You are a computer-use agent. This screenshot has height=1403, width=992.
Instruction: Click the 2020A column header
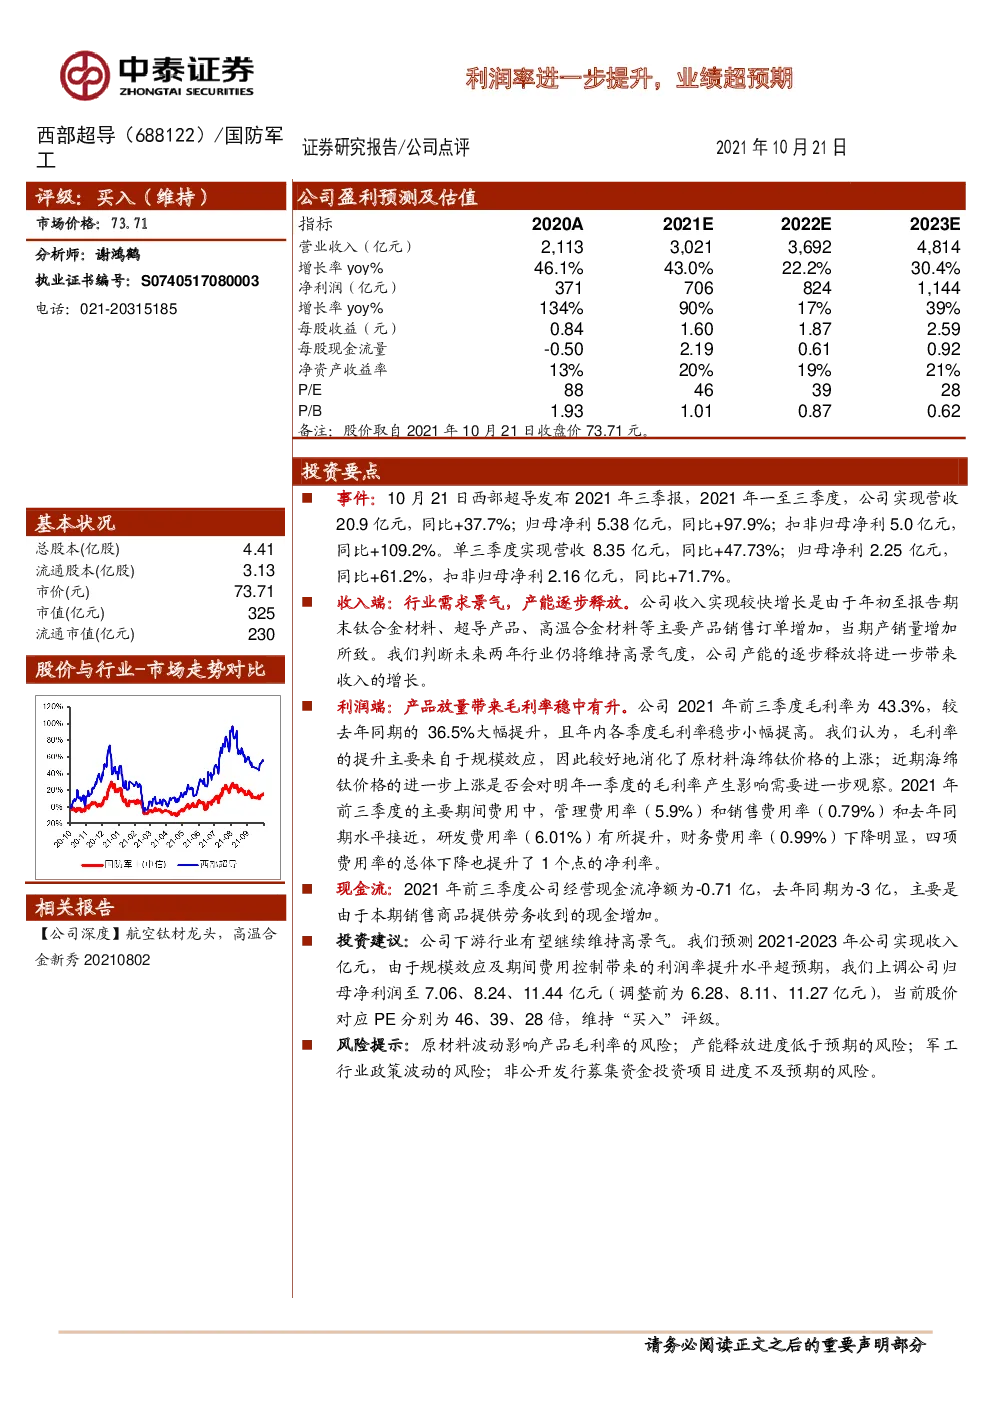pyautogui.click(x=557, y=224)
